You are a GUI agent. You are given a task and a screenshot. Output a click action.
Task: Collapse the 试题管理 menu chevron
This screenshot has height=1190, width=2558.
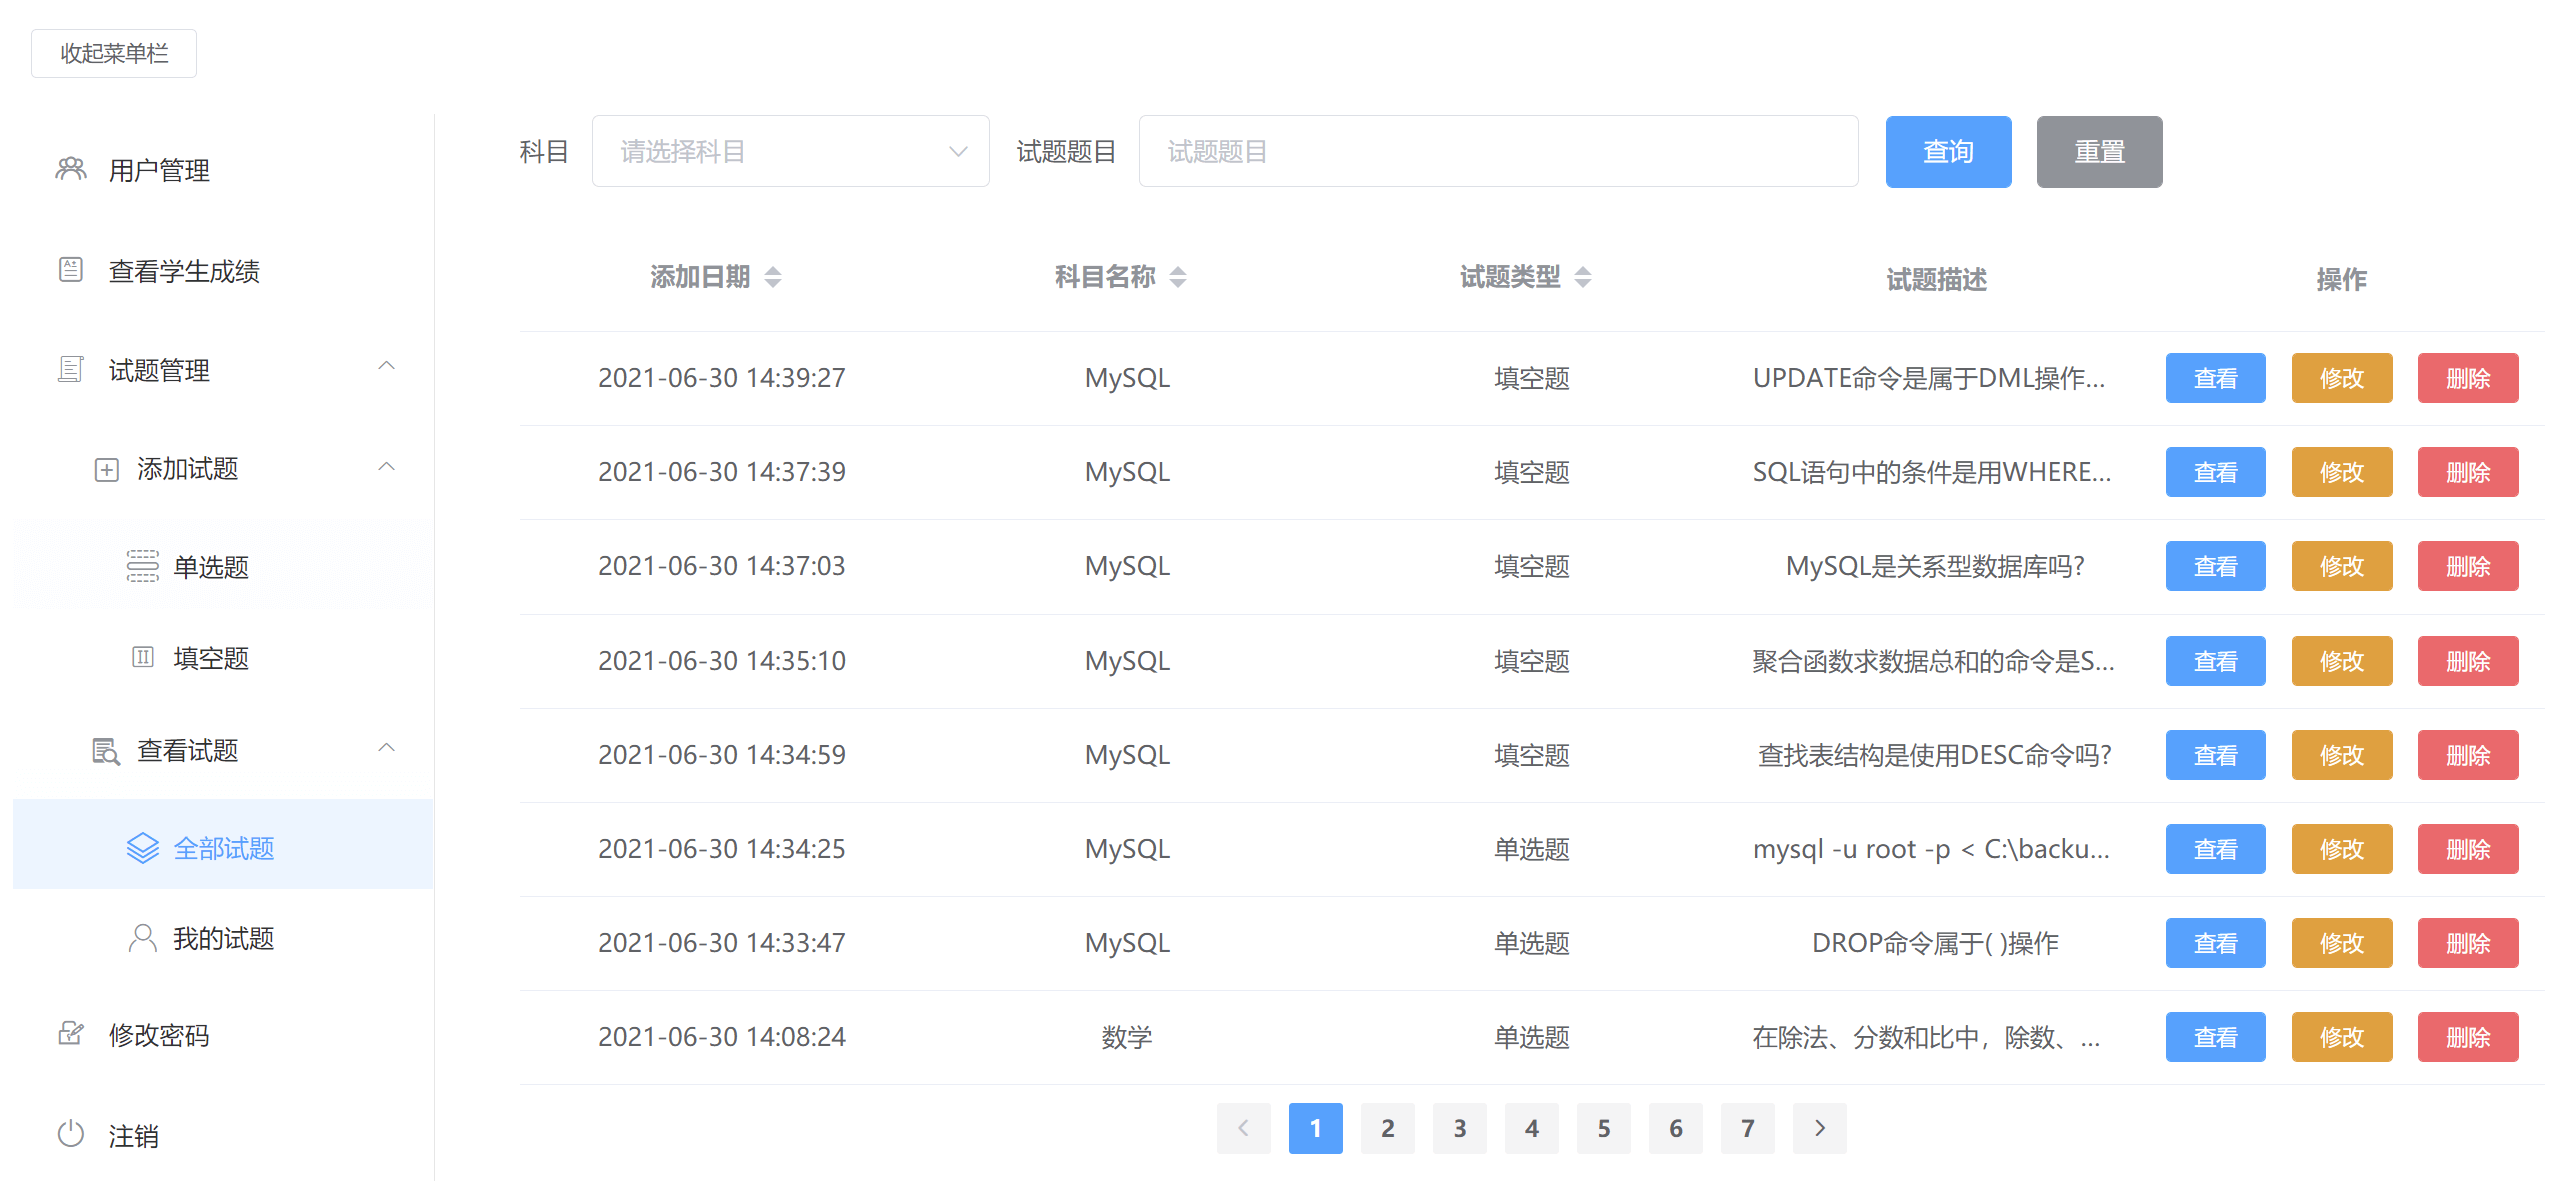tap(387, 367)
